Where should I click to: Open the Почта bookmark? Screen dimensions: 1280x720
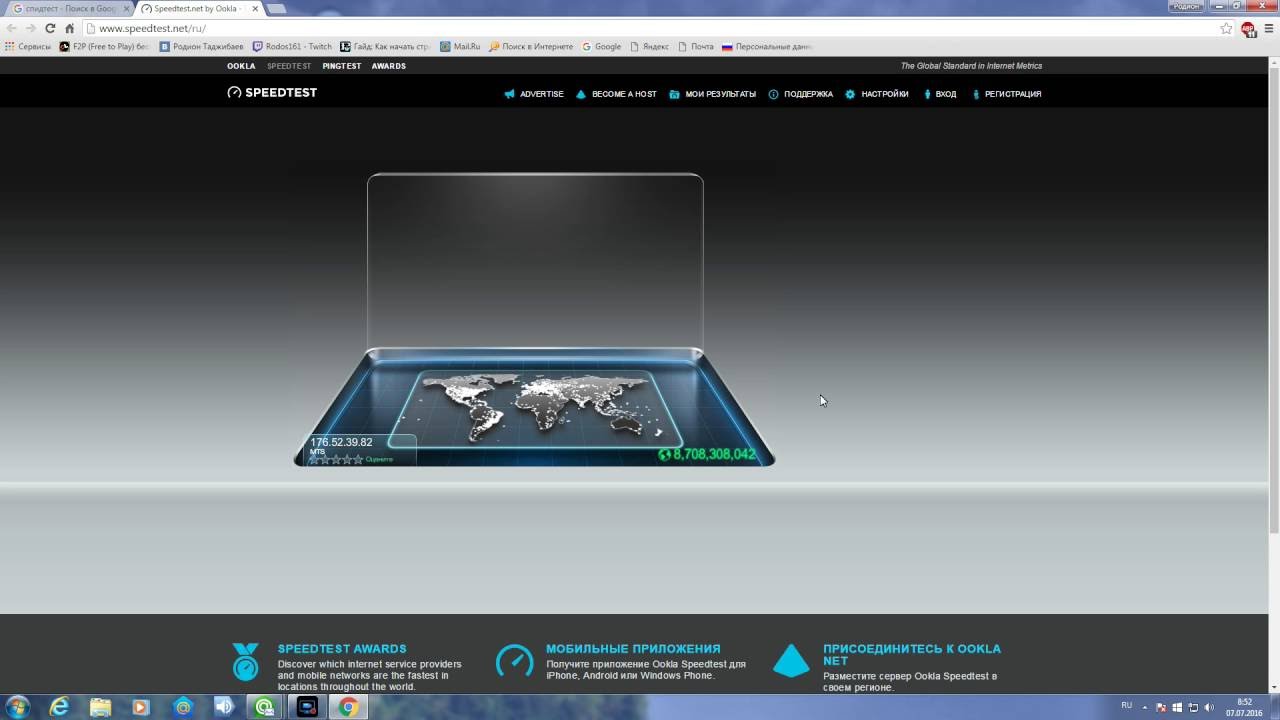coord(696,46)
